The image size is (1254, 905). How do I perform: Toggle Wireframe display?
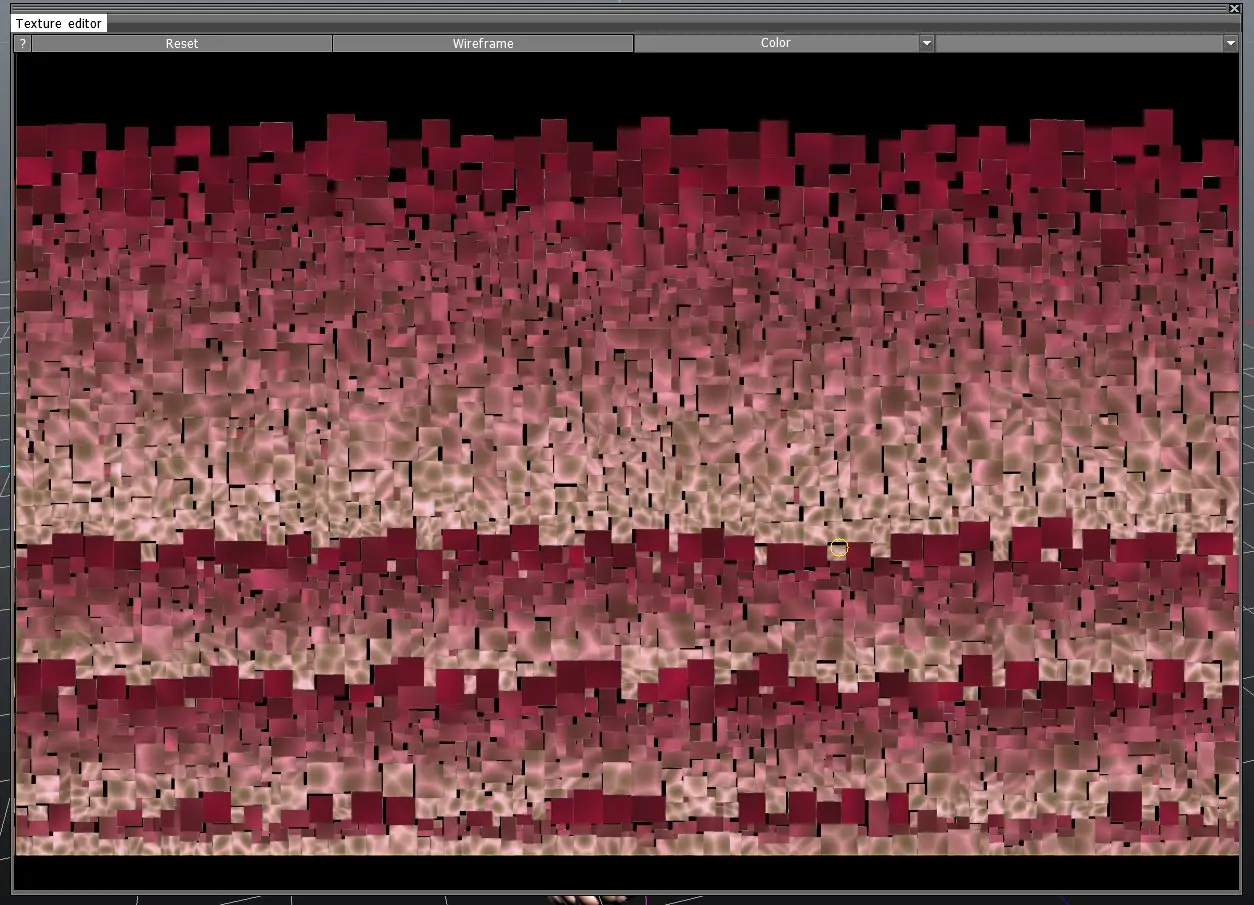coord(483,43)
